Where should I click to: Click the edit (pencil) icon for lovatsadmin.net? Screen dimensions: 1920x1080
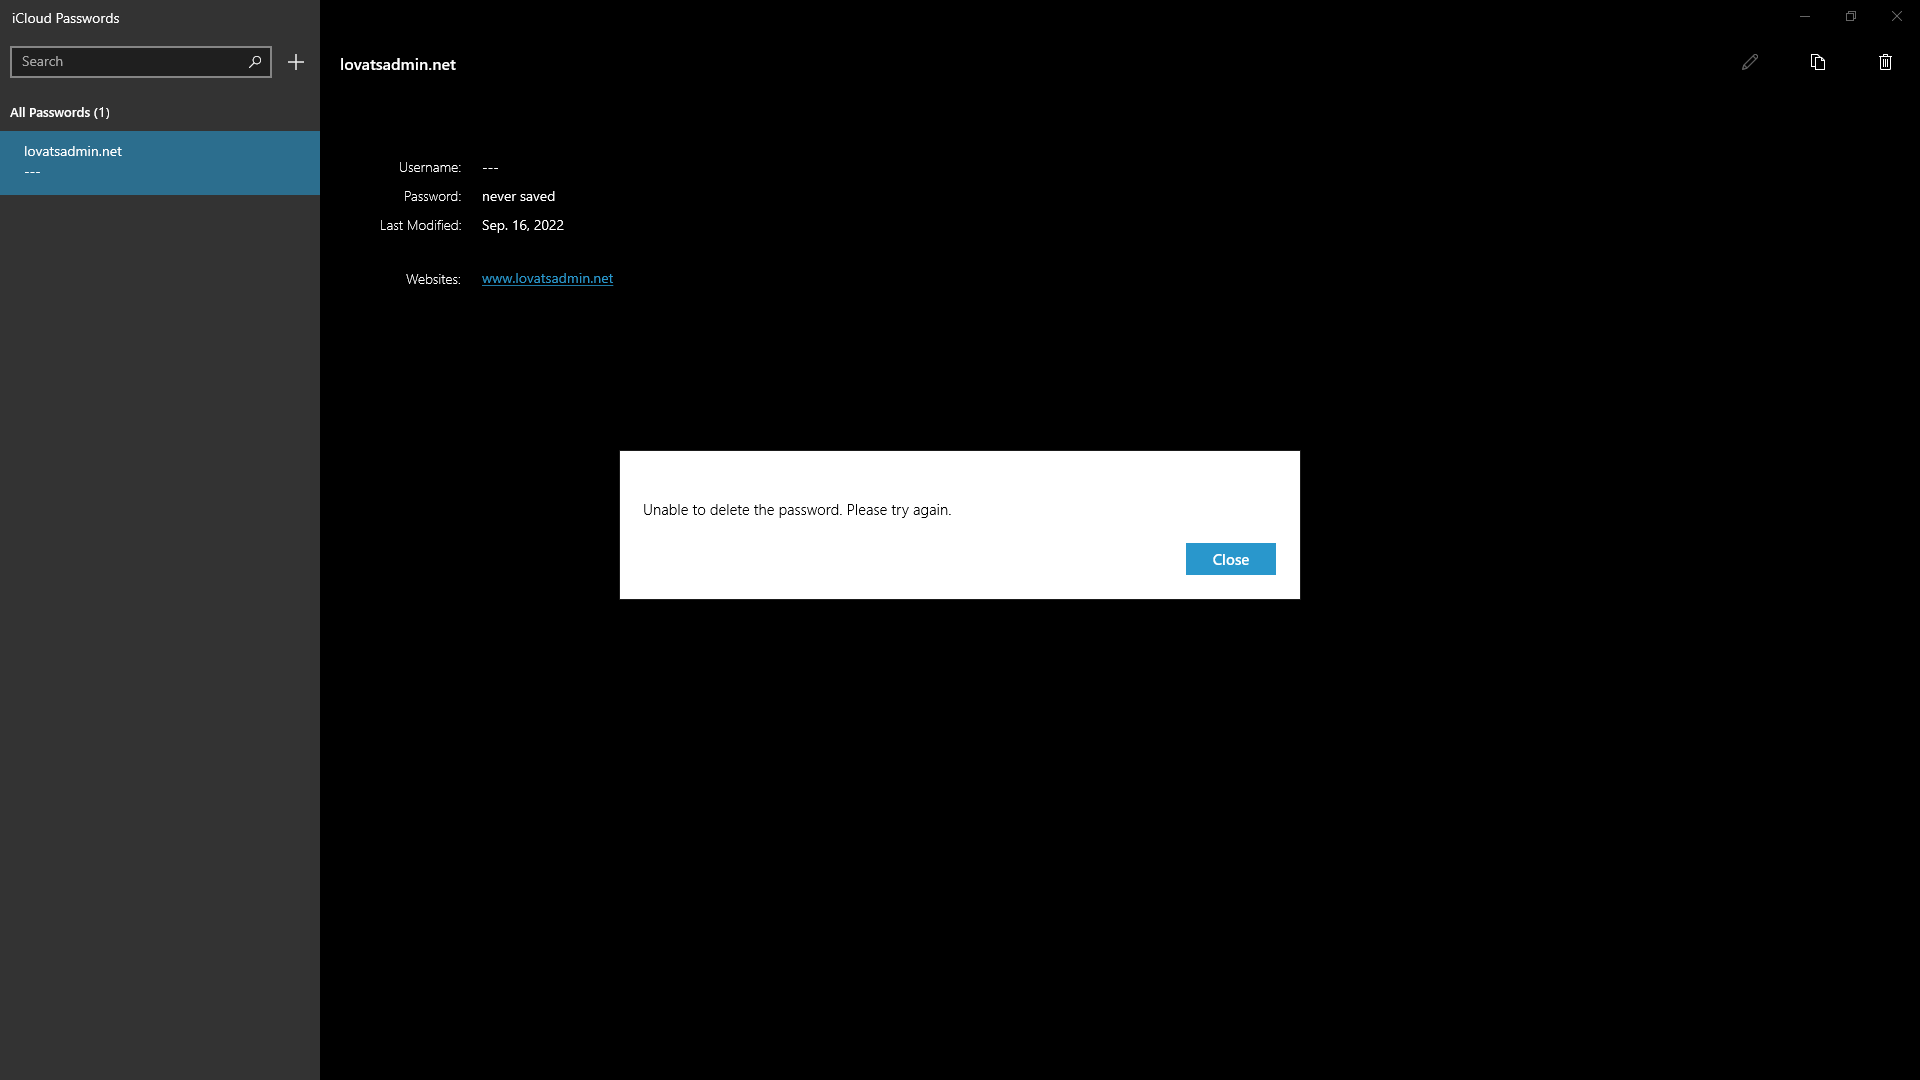(x=1750, y=62)
